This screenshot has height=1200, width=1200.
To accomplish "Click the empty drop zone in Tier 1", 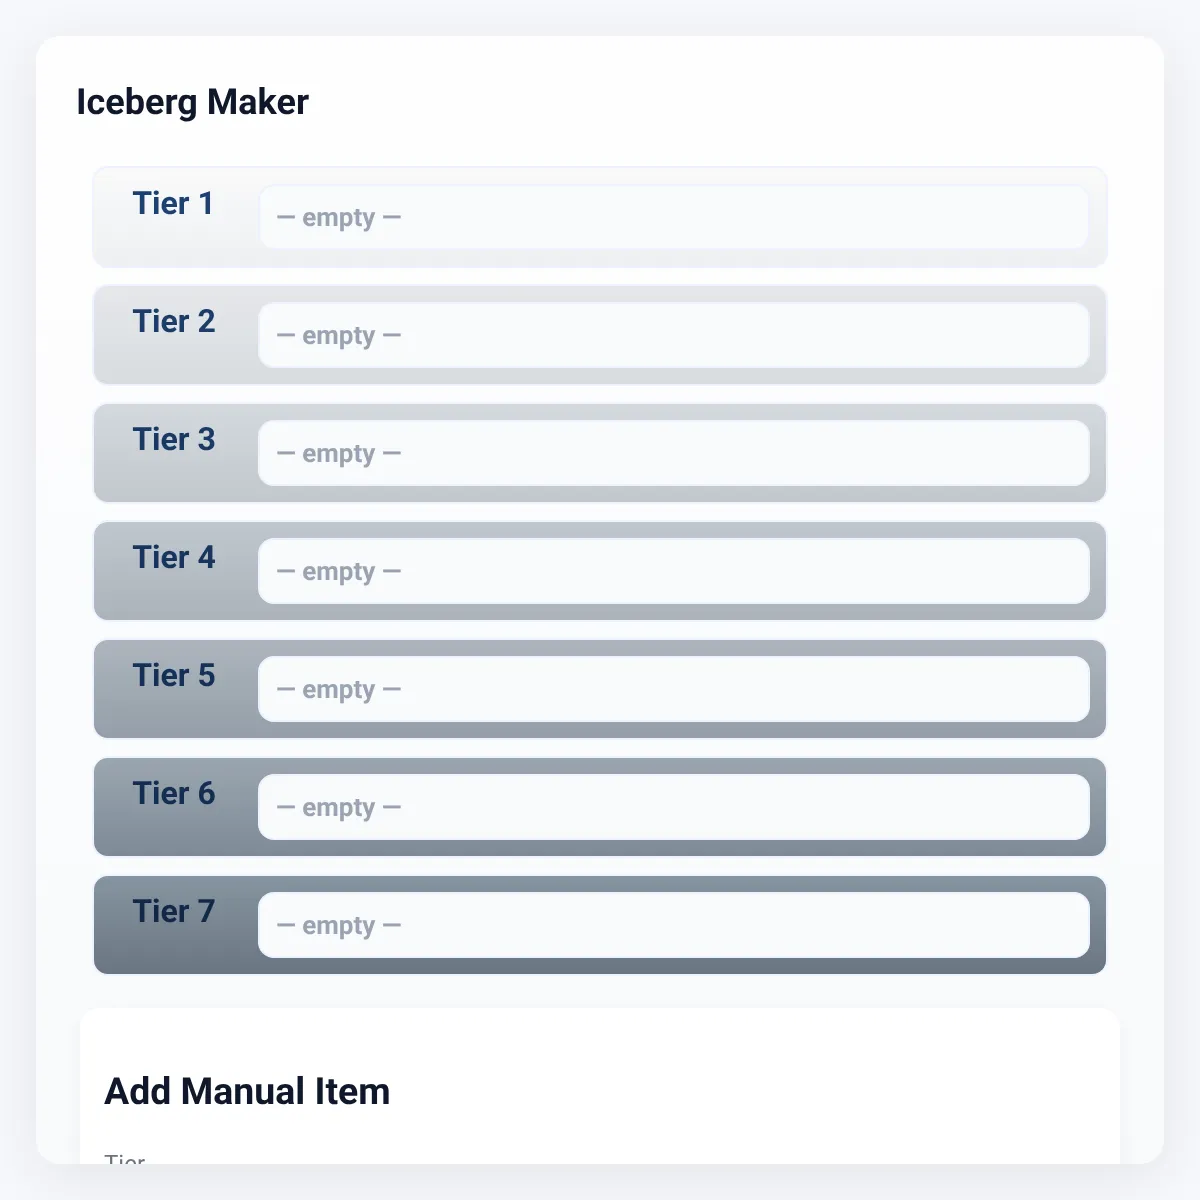I will click(x=674, y=217).
